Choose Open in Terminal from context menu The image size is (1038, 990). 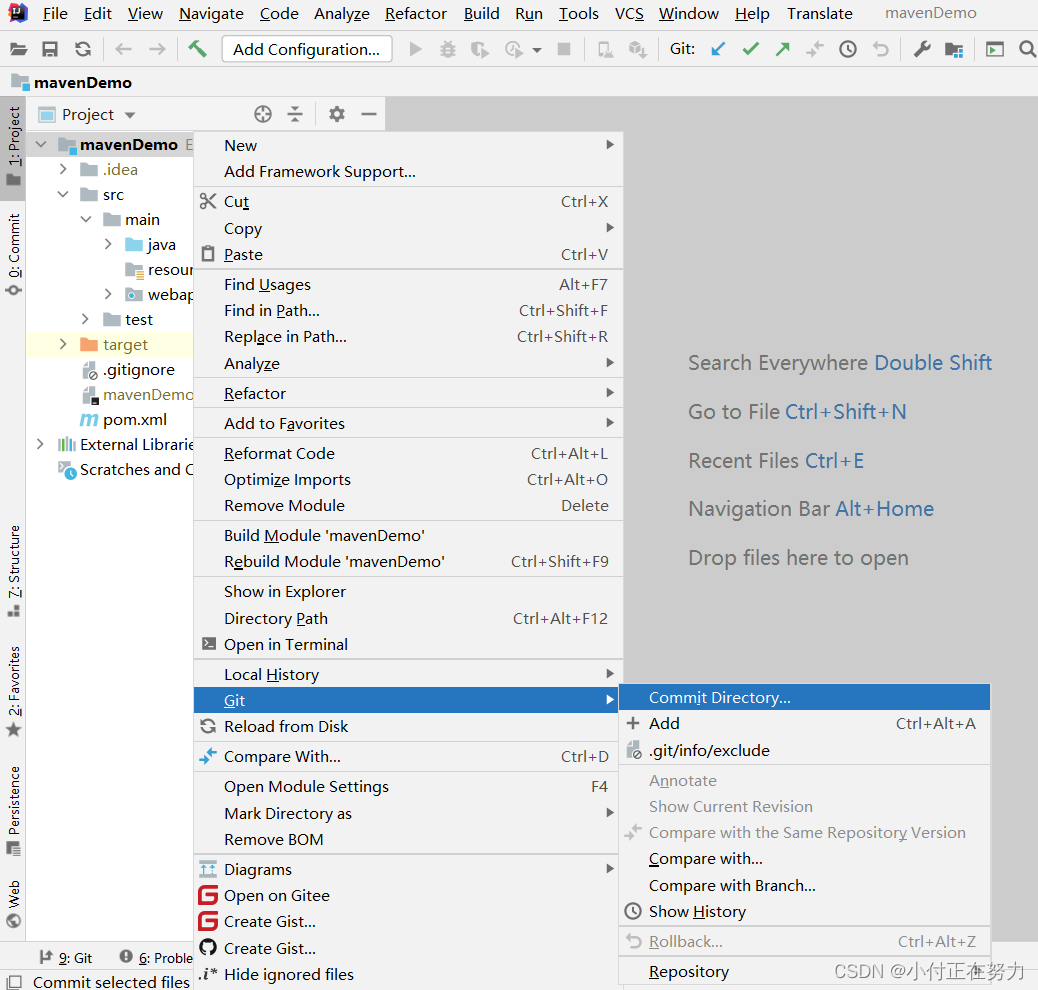coord(408,644)
